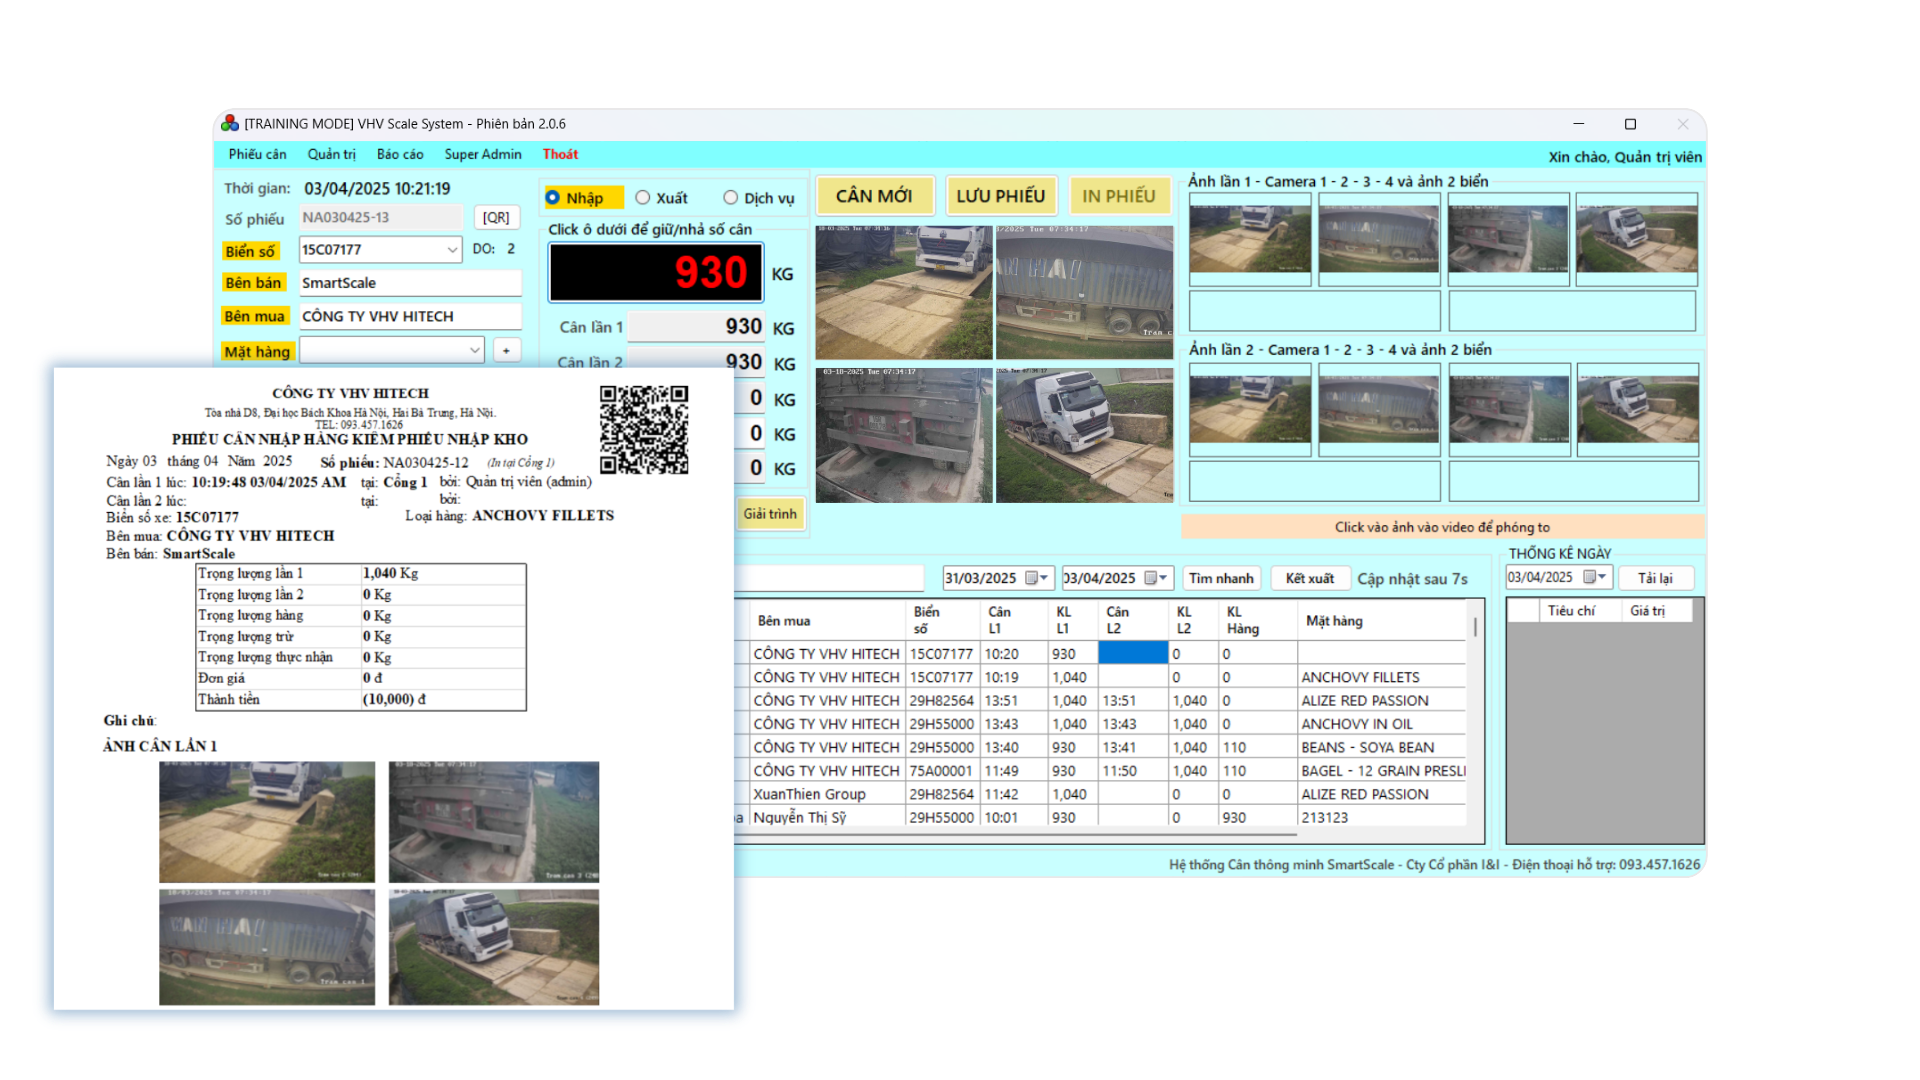Click bottom-left live camera view of truck rear
Image resolution: width=1920 pixels, height=1080 pixels.
[x=904, y=435]
